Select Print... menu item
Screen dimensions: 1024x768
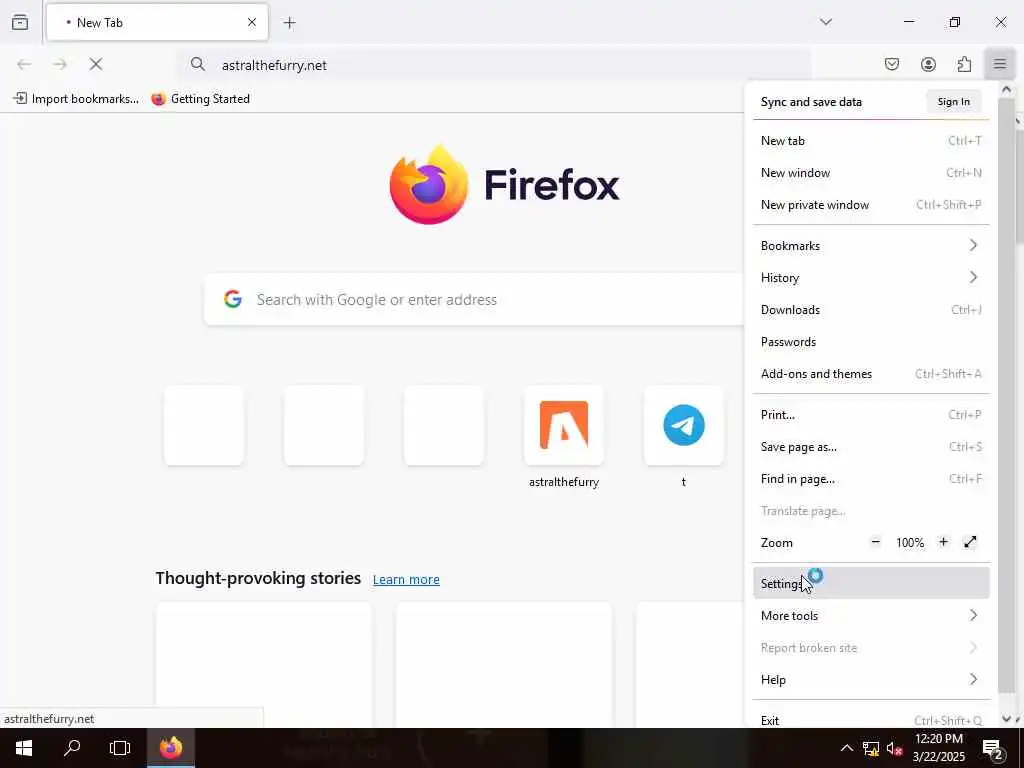pos(871,415)
